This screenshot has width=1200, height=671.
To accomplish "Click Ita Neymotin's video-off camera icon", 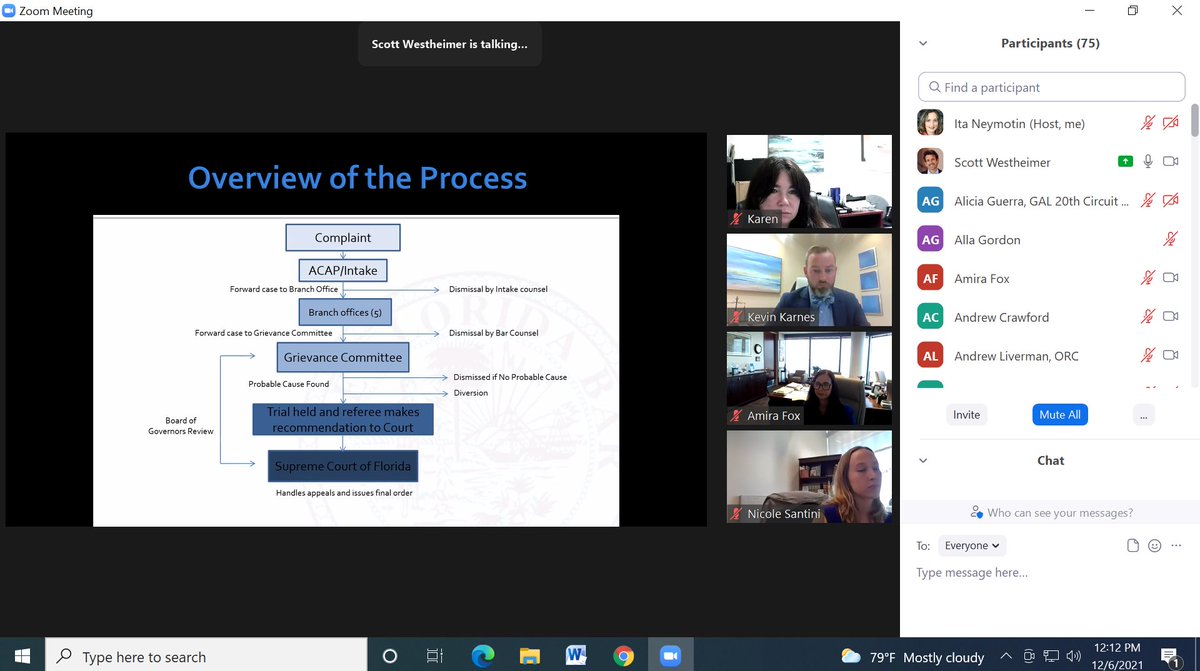I will point(1171,123).
